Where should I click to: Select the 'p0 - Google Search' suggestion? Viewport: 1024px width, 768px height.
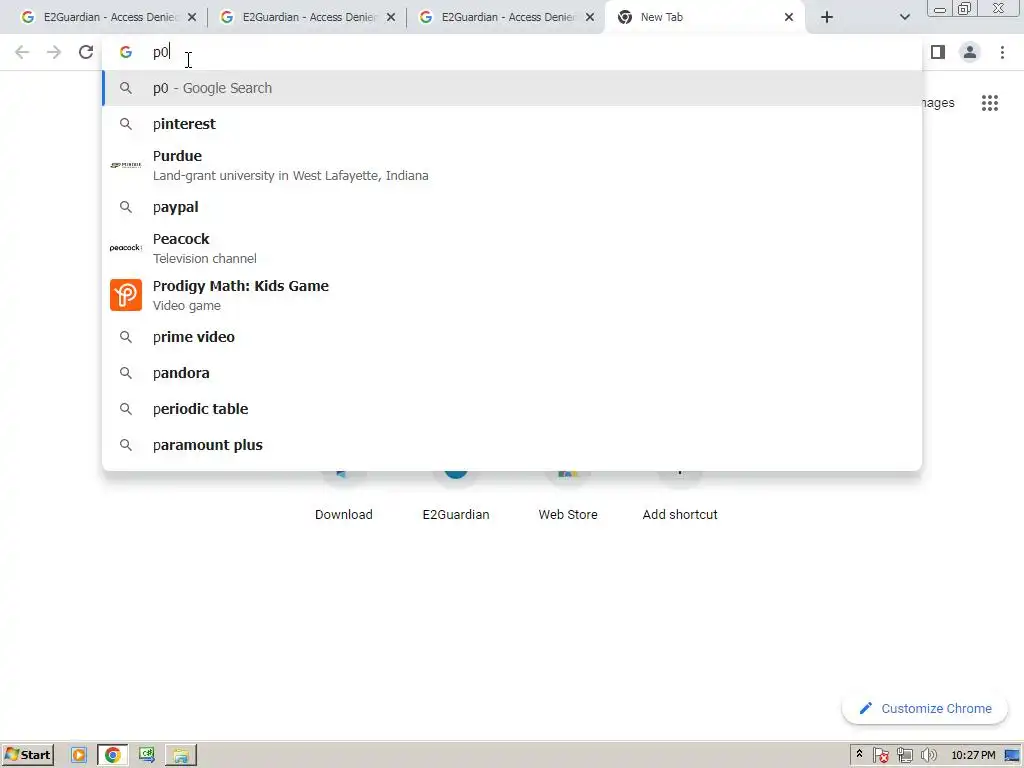point(512,88)
